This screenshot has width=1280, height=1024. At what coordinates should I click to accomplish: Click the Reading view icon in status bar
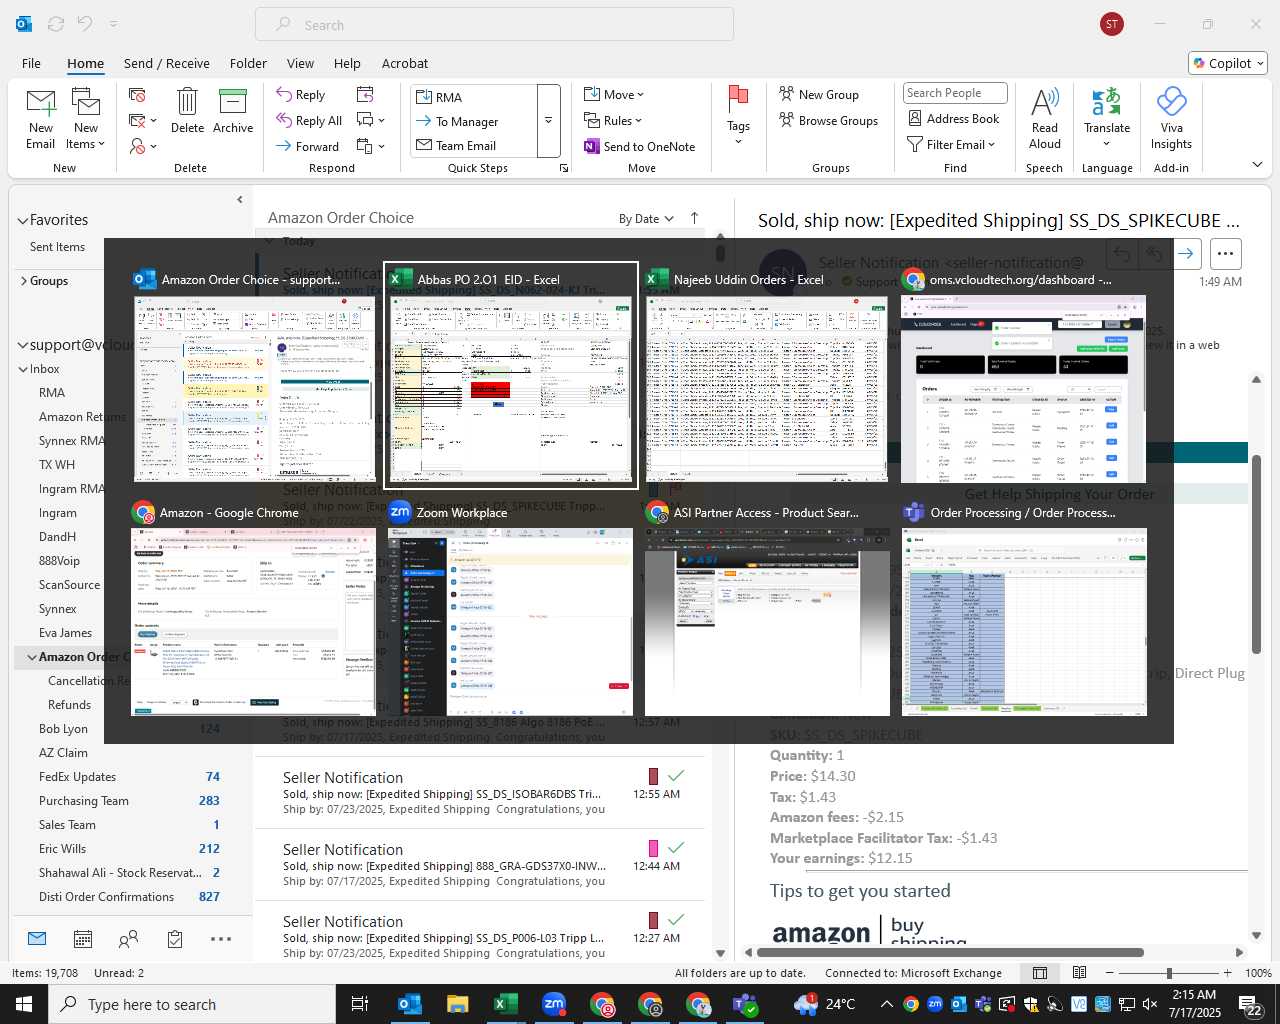[x=1079, y=973]
